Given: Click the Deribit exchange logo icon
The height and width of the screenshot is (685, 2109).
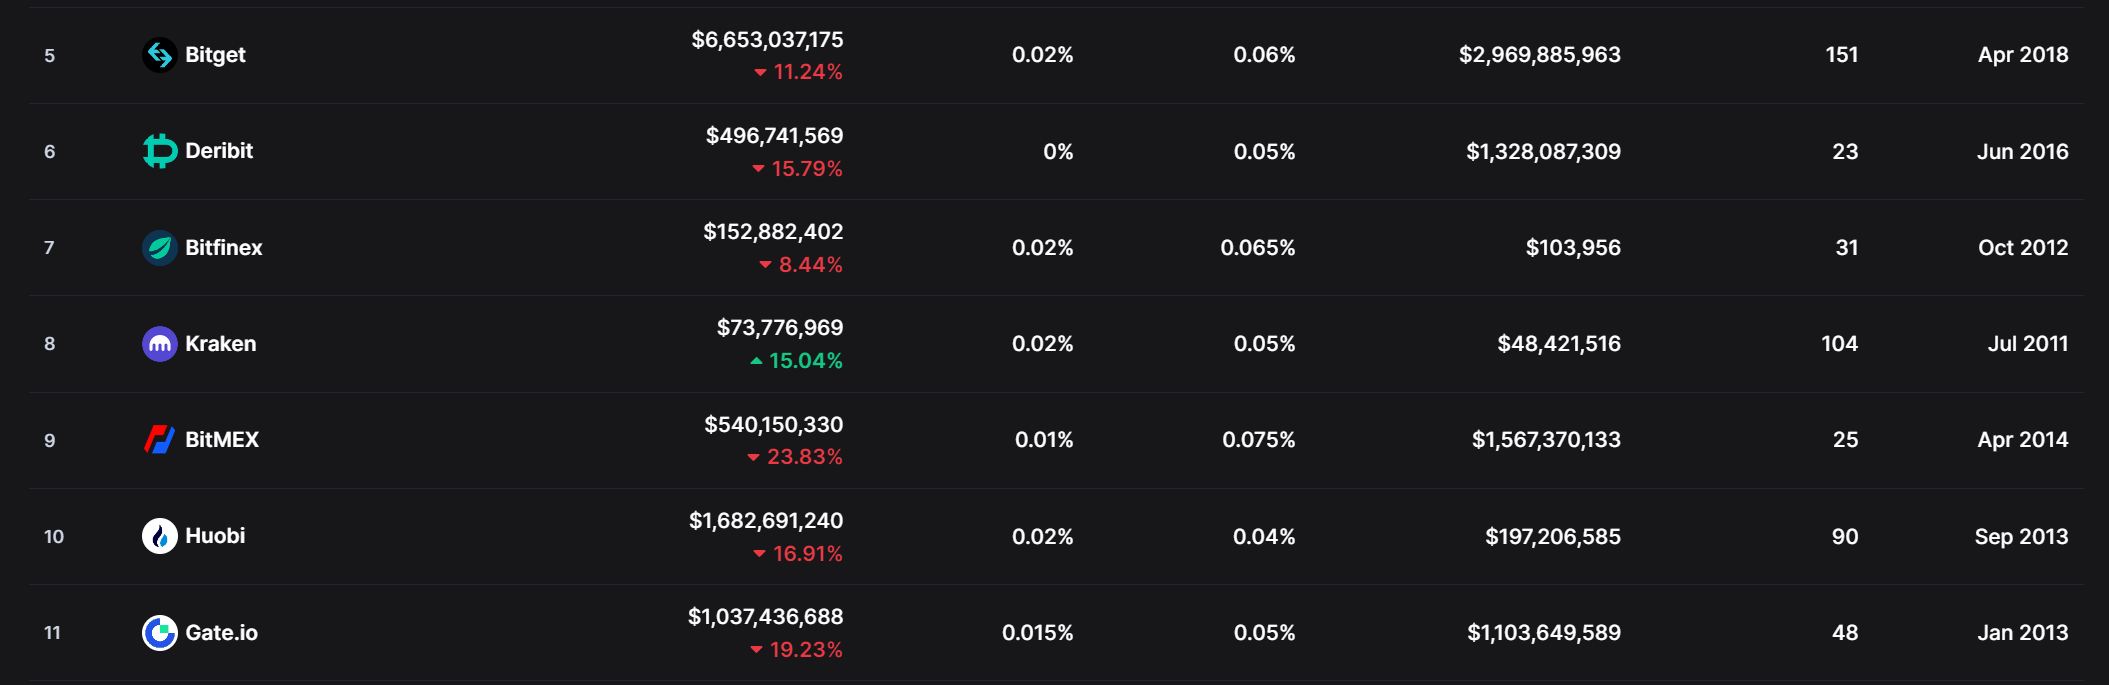Looking at the screenshot, I should pyautogui.click(x=159, y=151).
